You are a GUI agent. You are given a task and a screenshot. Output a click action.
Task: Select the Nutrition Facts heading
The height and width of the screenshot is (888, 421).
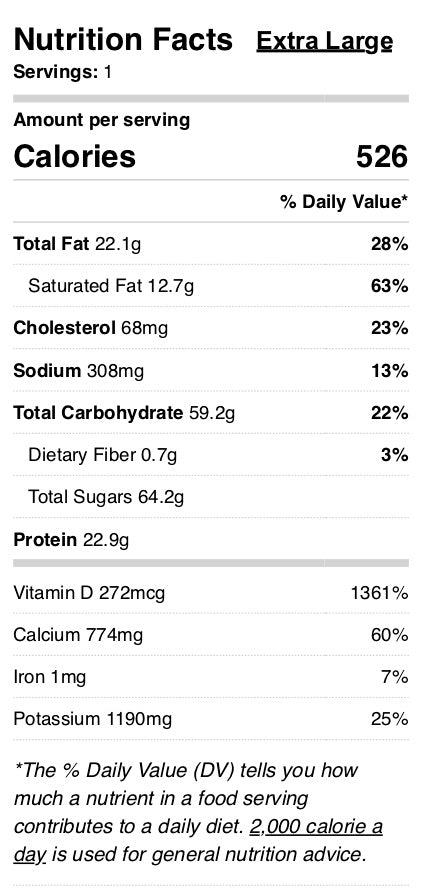coord(123,40)
